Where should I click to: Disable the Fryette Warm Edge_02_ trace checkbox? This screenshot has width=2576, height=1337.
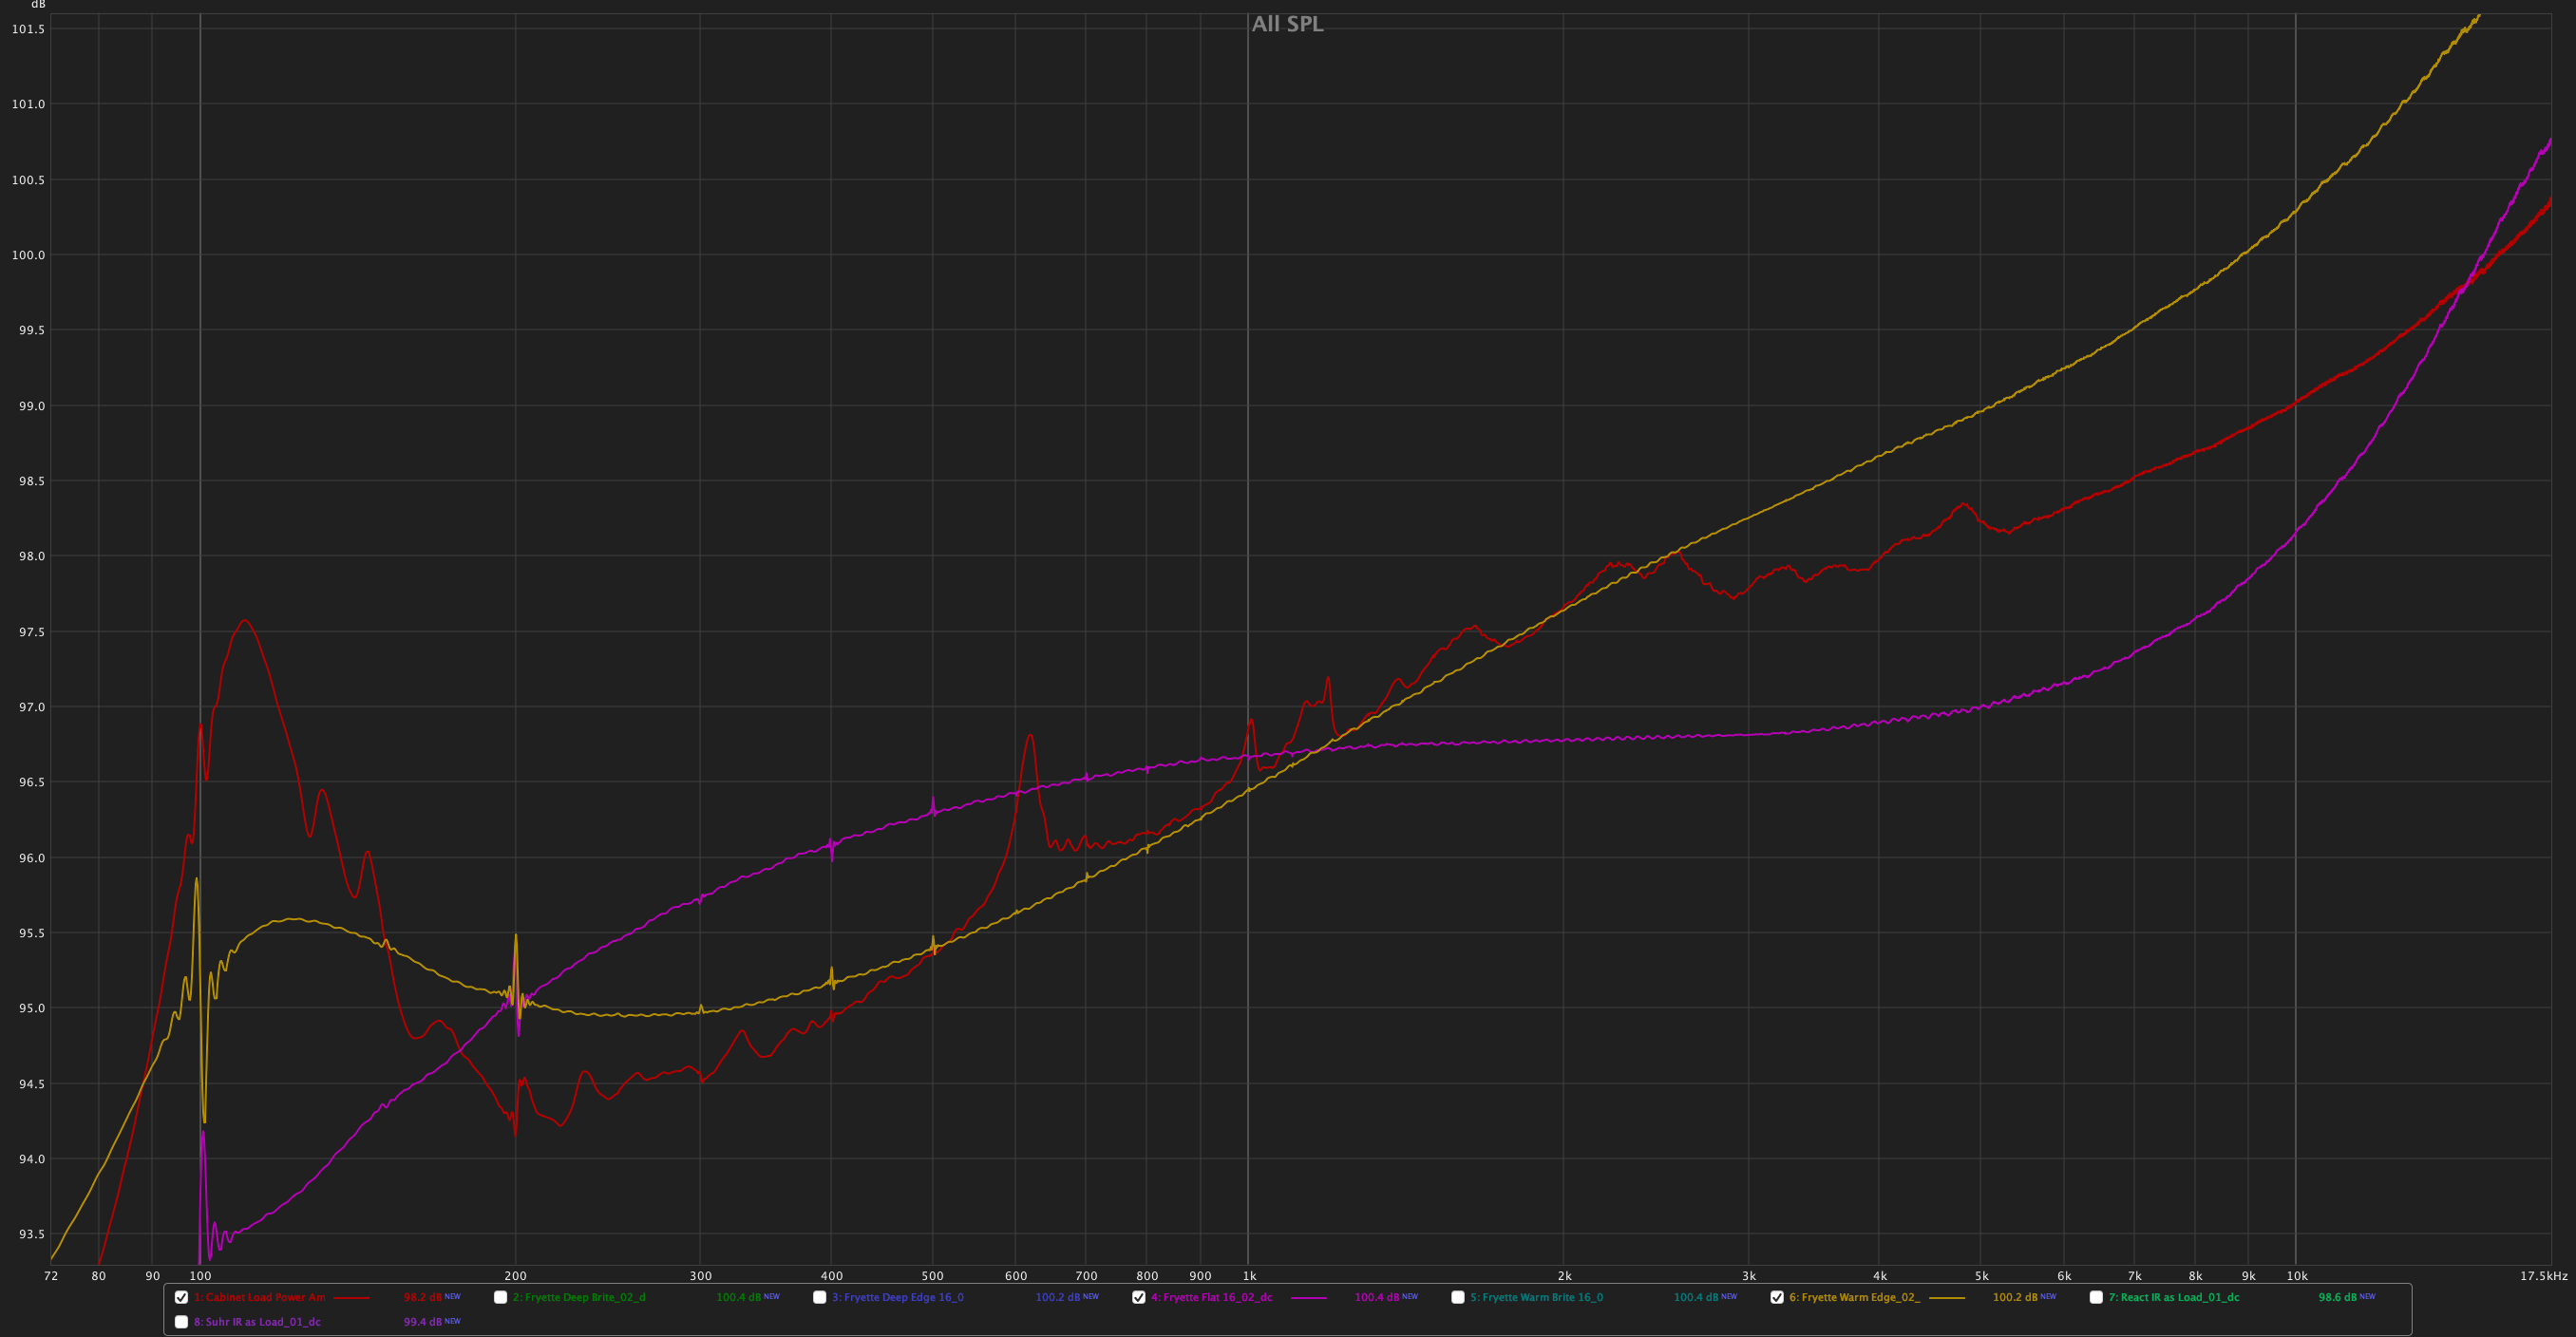point(1776,1297)
